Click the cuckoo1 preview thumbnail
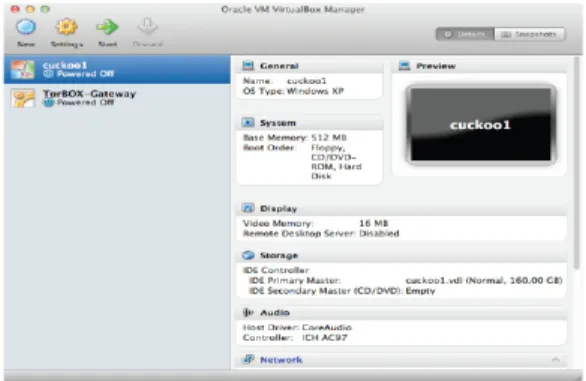Screen dimensions: 586x381 click(x=481, y=125)
